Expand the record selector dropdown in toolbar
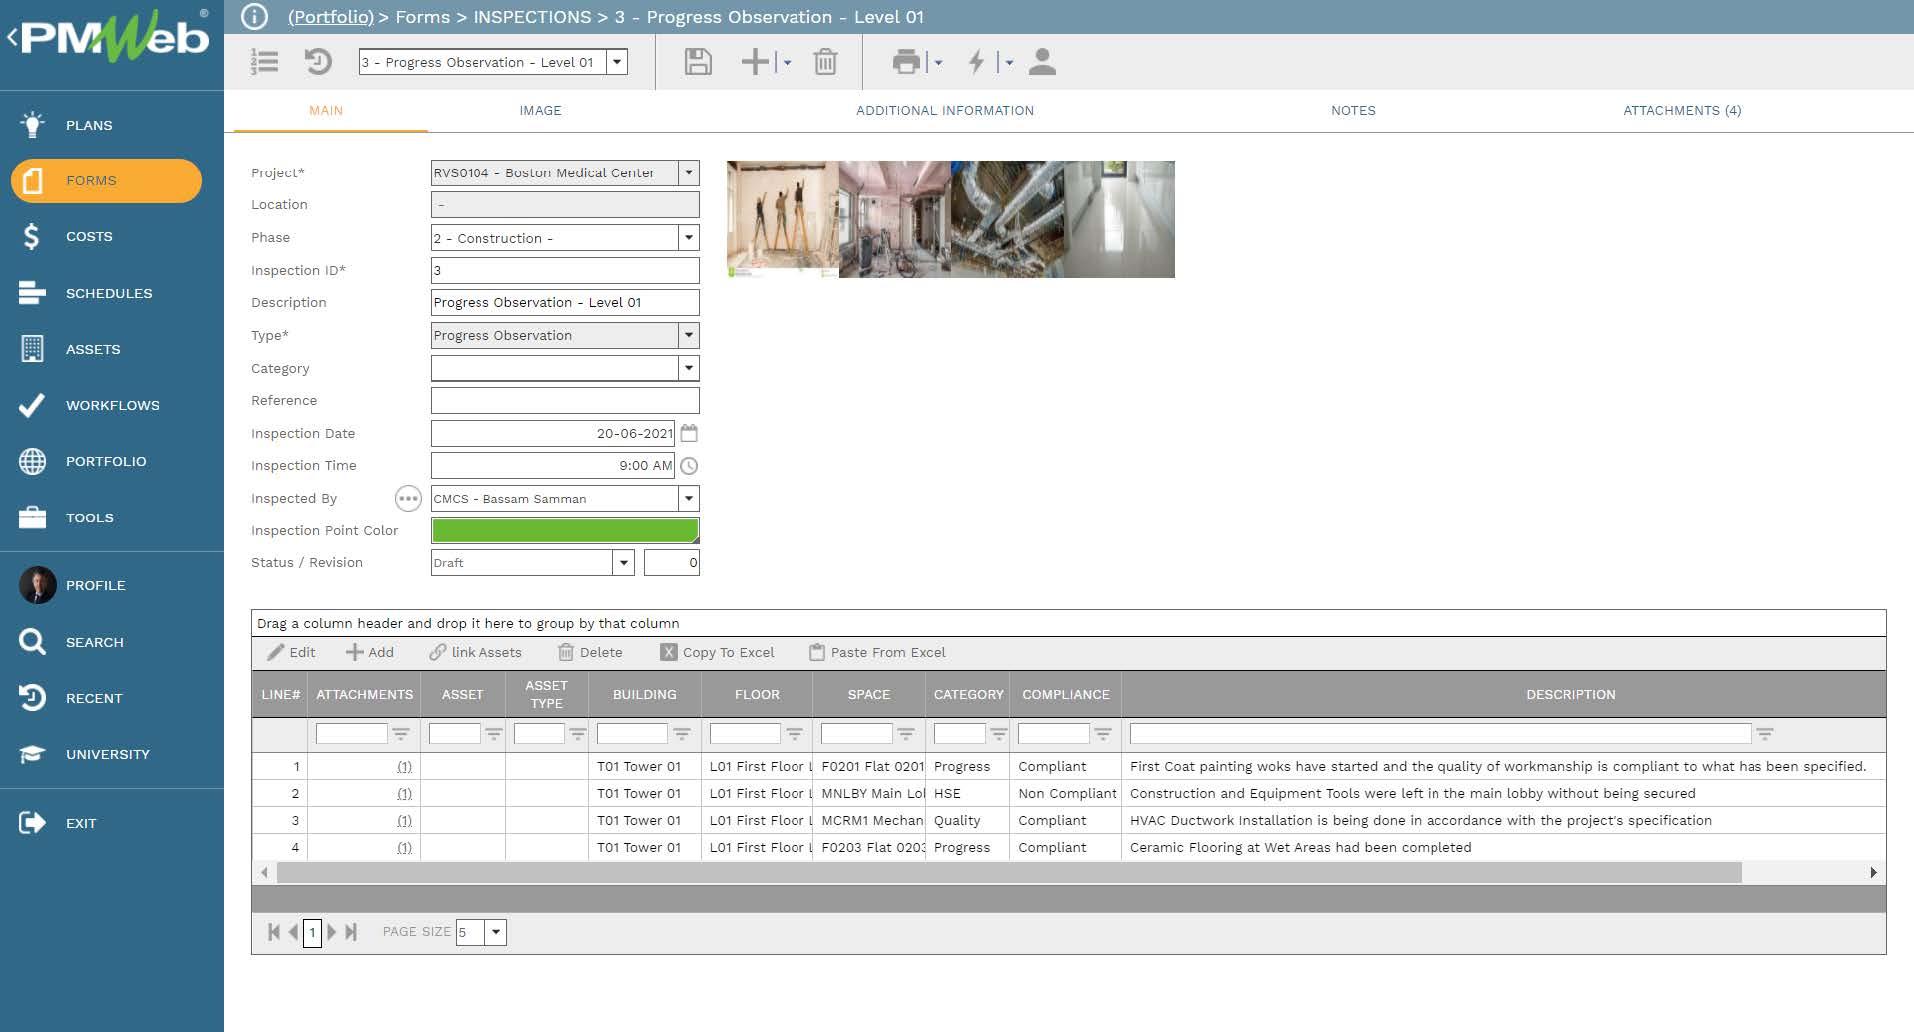Screen dimensions: 1914x1032 [x=617, y=62]
